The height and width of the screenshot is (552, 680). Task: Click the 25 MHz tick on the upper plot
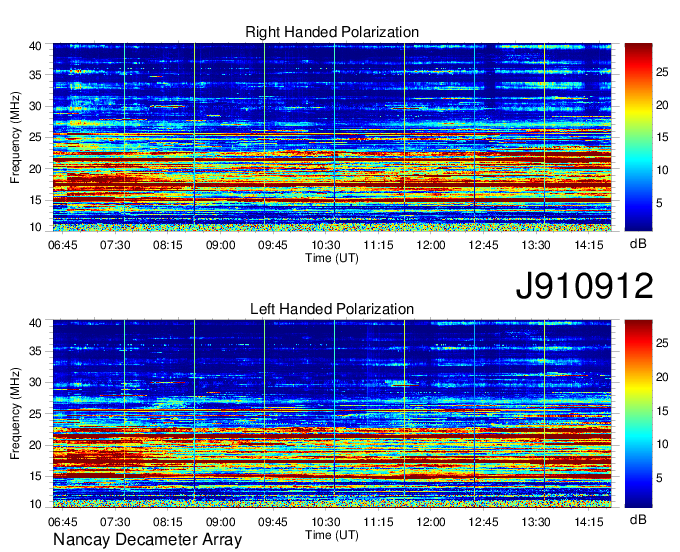35,137
